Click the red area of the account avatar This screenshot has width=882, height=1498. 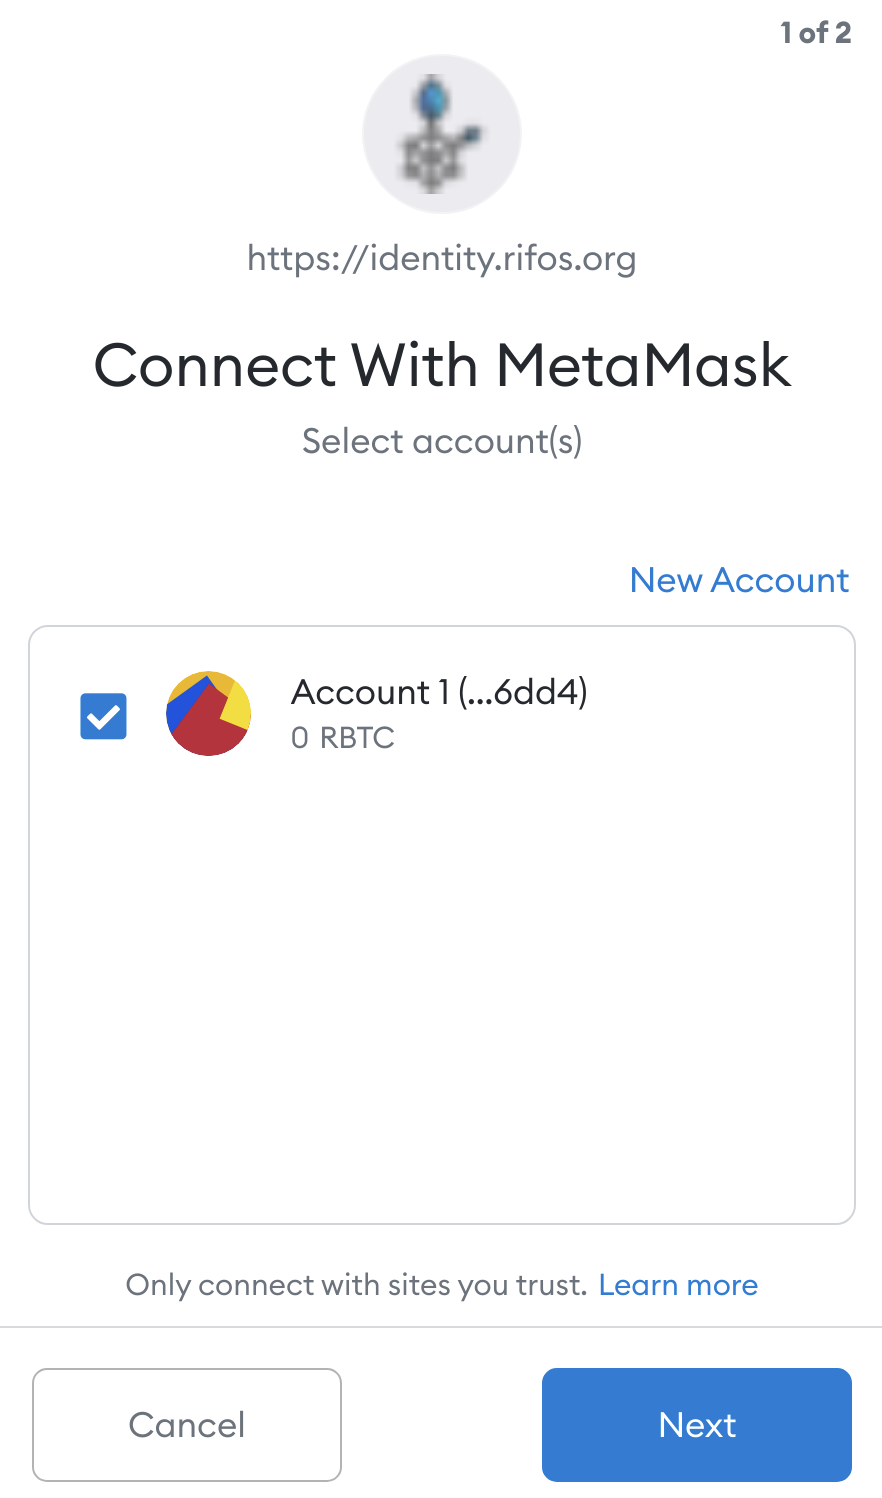coord(203,730)
